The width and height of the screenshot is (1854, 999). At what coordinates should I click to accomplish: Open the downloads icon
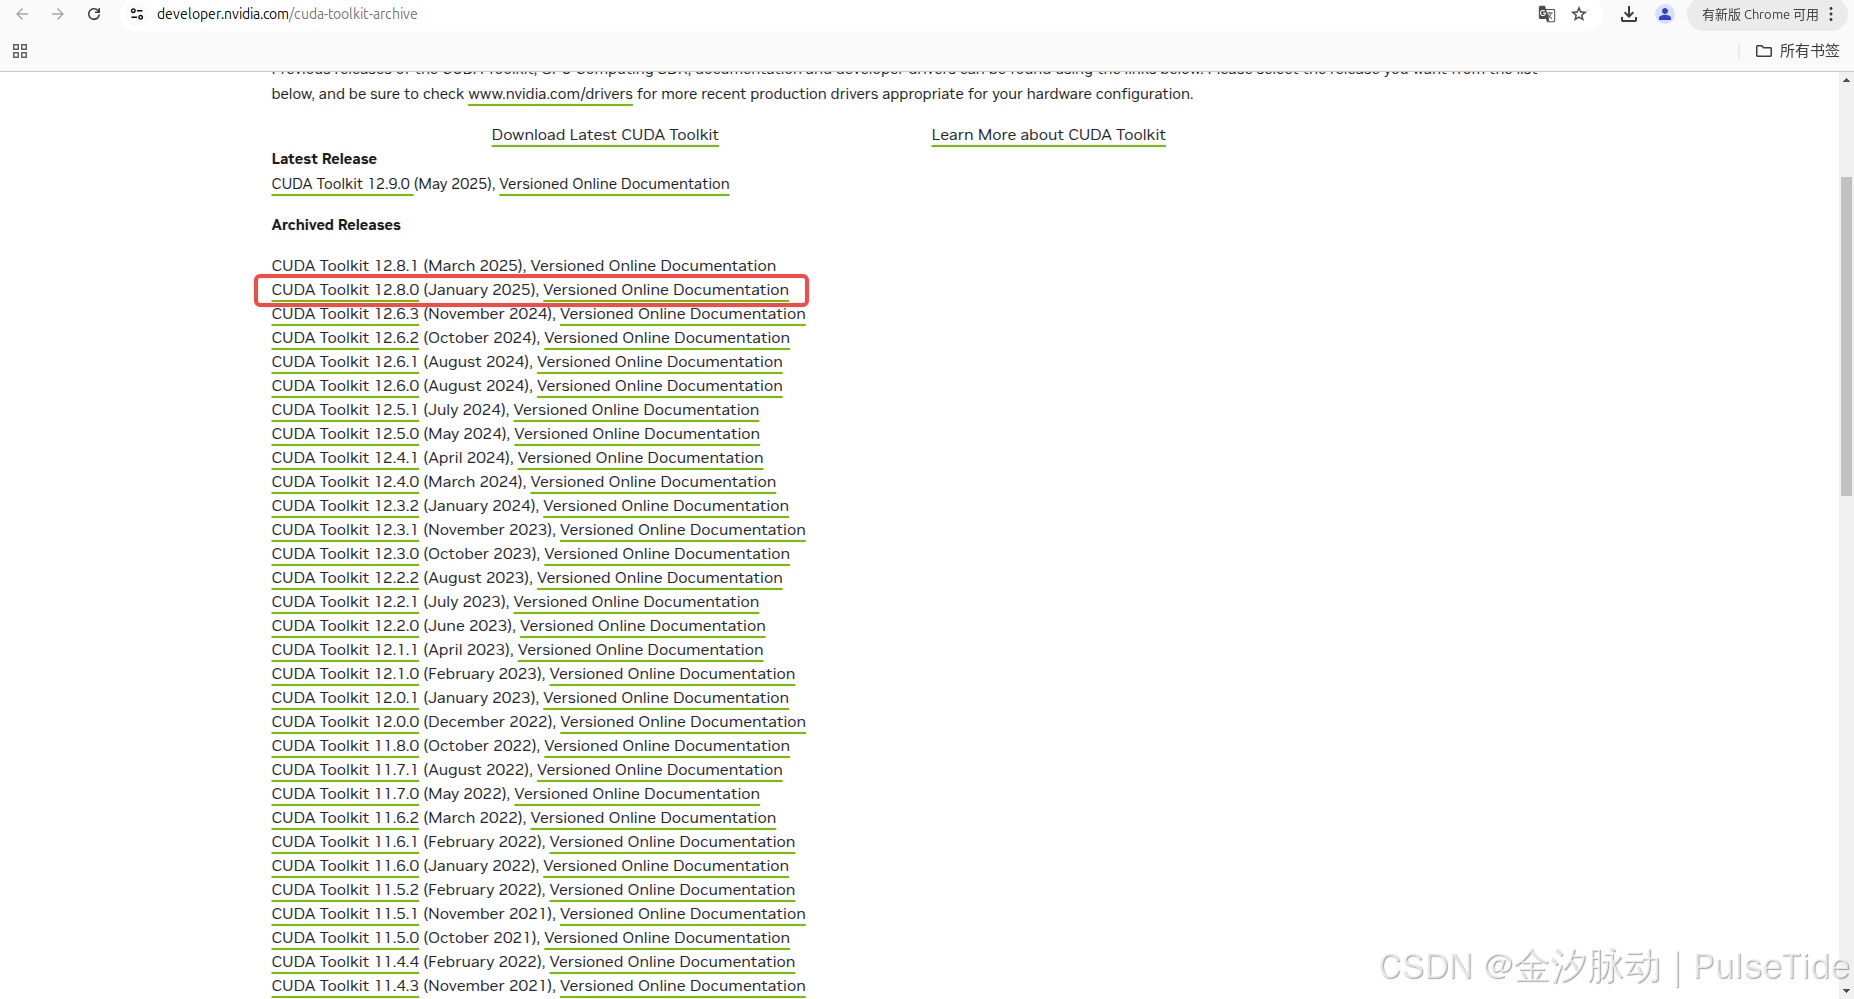(1629, 14)
